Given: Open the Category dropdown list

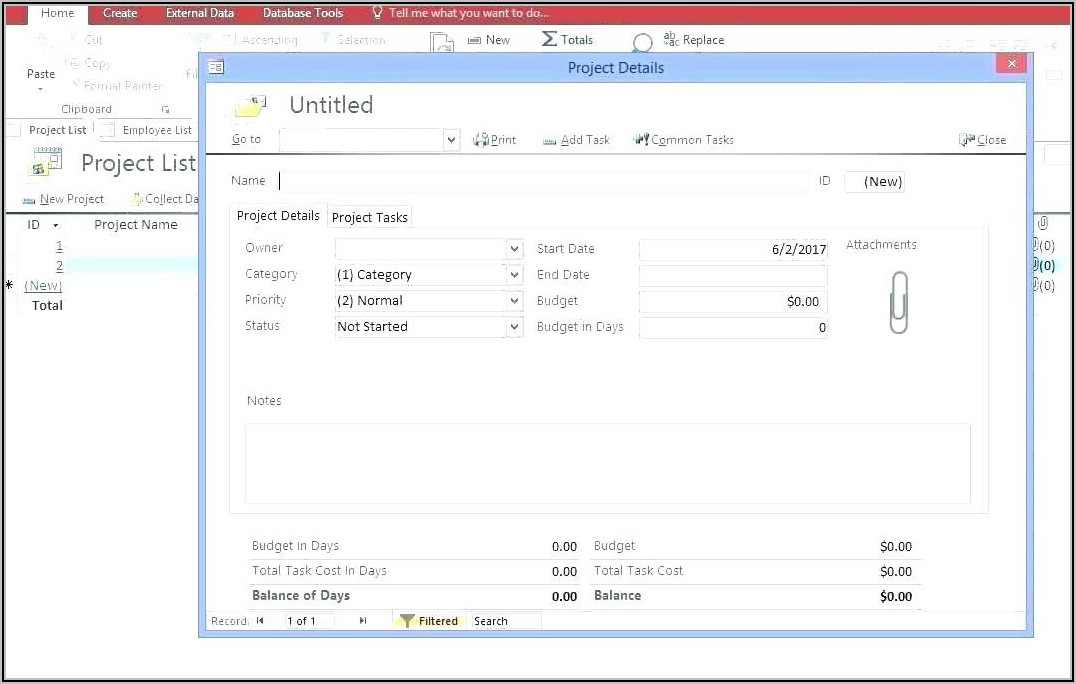Looking at the screenshot, I should pos(514,275).
